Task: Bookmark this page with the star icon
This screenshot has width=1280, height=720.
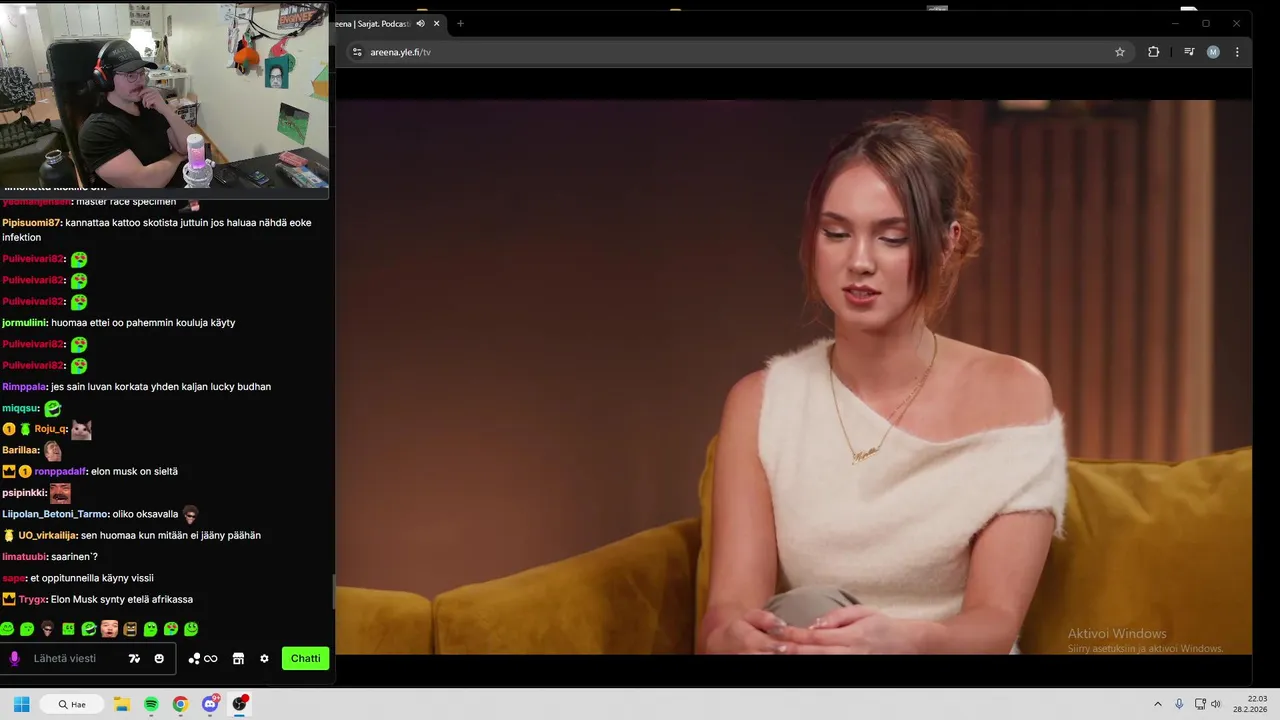Action: point(1120,52)
